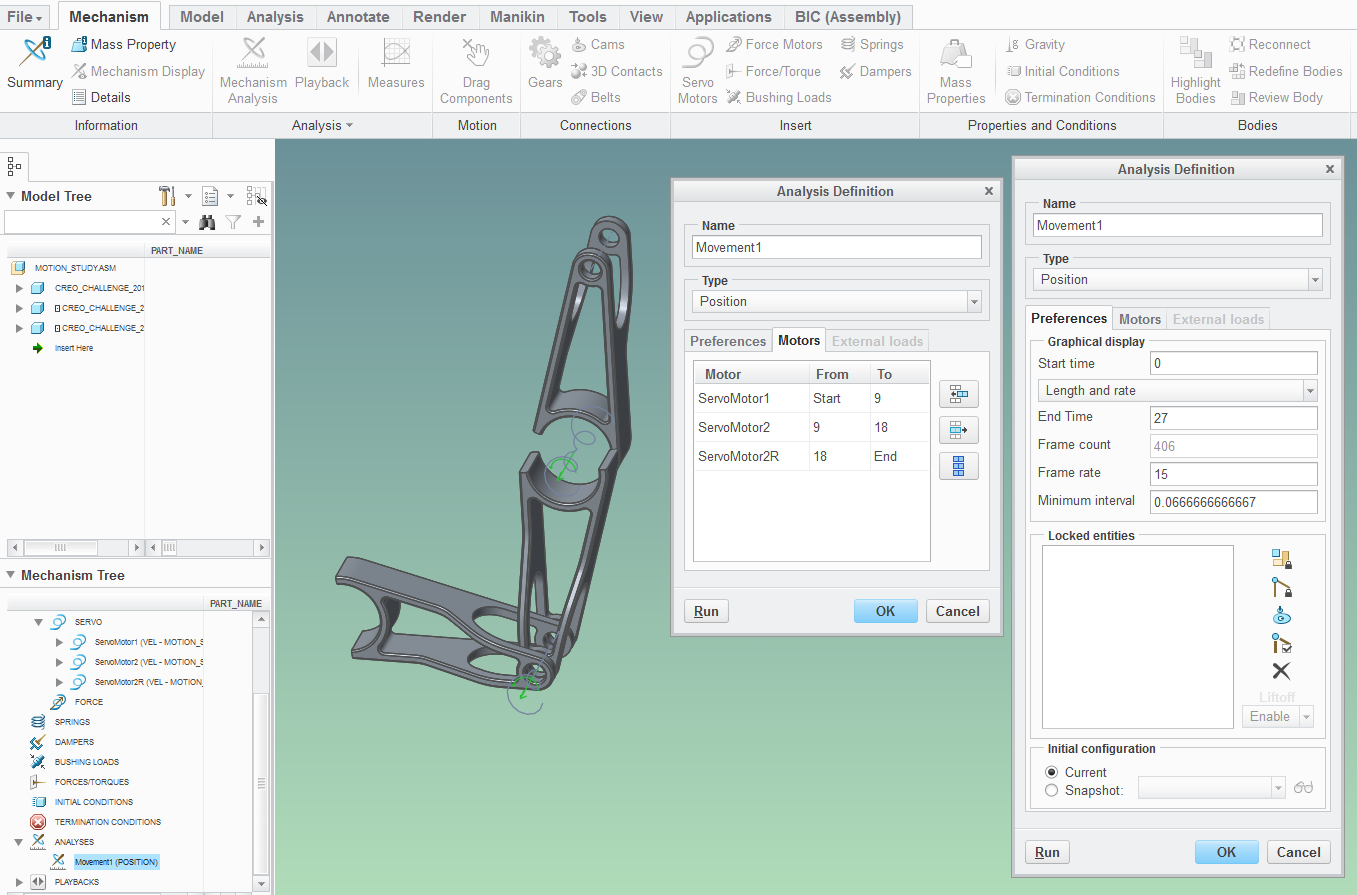This screenshot has width=1357, height=895.
Task: Open the Applications menu
Action: pyautogui.click(x=729, y=16)
